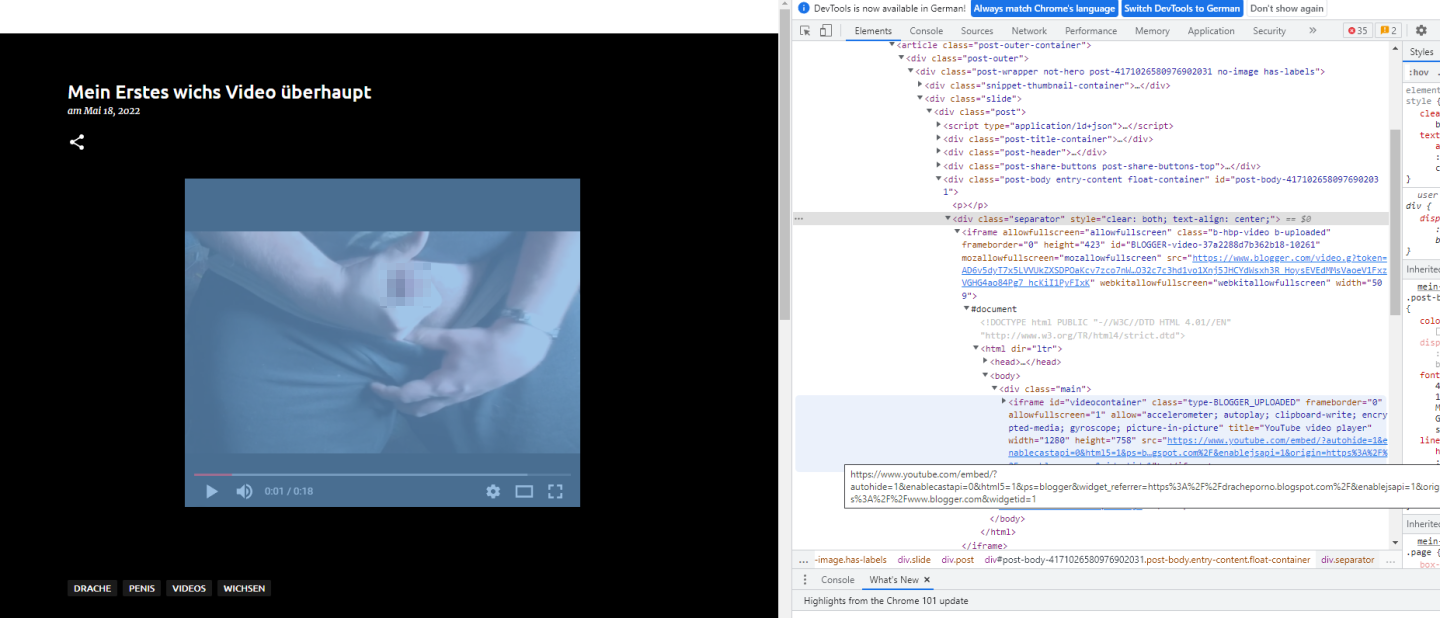The width and height of the screenshot is (1440, 618).
Task: Seek along the video progress bar
Action: pyautogui.click(x=382, y=474)
